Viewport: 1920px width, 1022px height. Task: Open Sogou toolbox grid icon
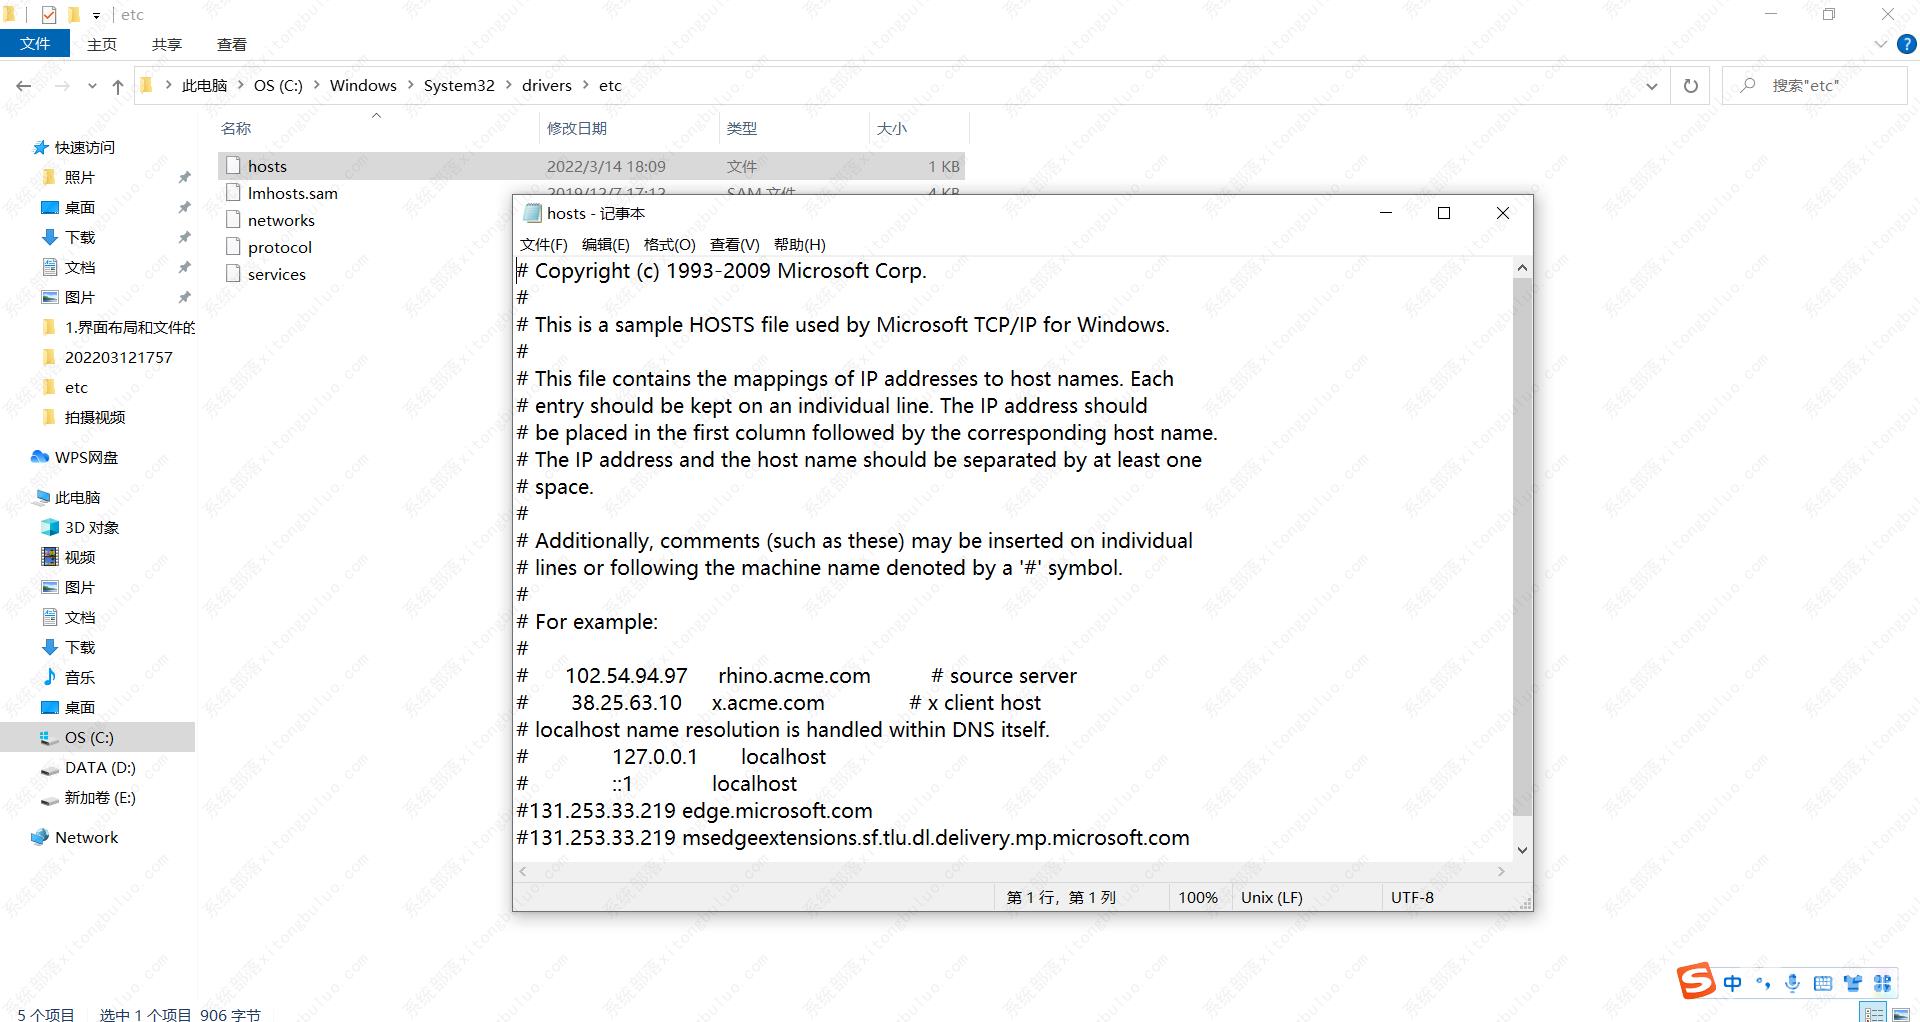pyautogui.click(x=1883, y=983)
